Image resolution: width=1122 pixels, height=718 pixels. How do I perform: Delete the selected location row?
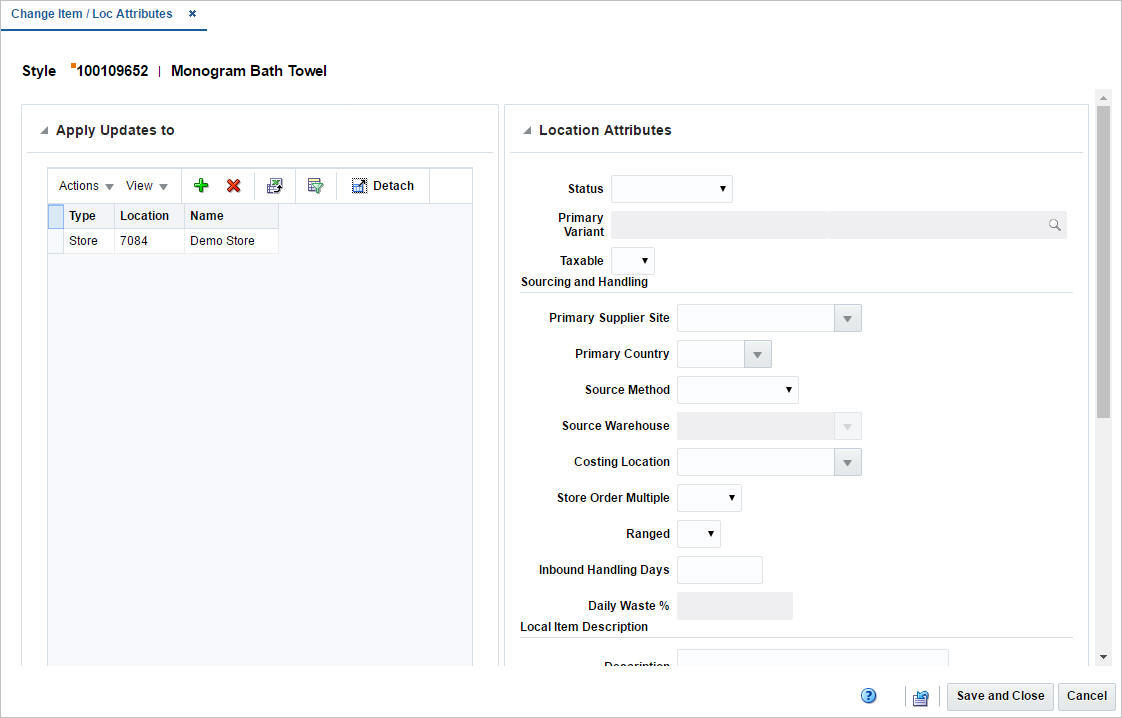pyautogui.click(x=233, y=185)
